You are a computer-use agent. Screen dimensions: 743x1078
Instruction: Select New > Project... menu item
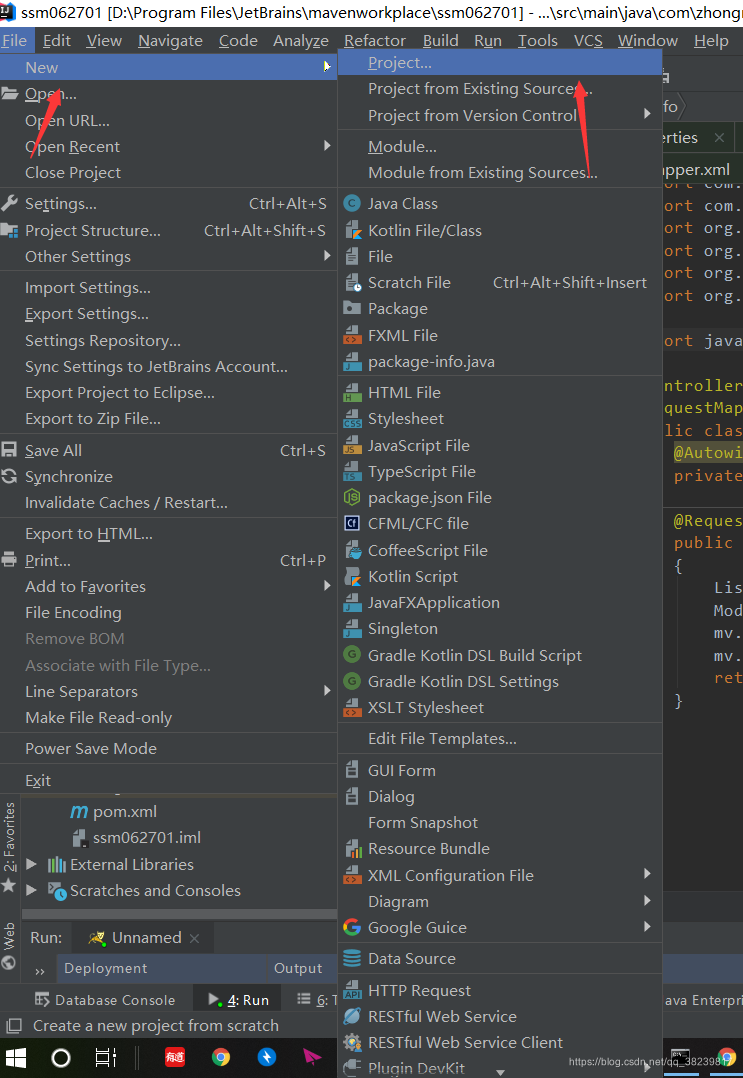tap(500, 63)
